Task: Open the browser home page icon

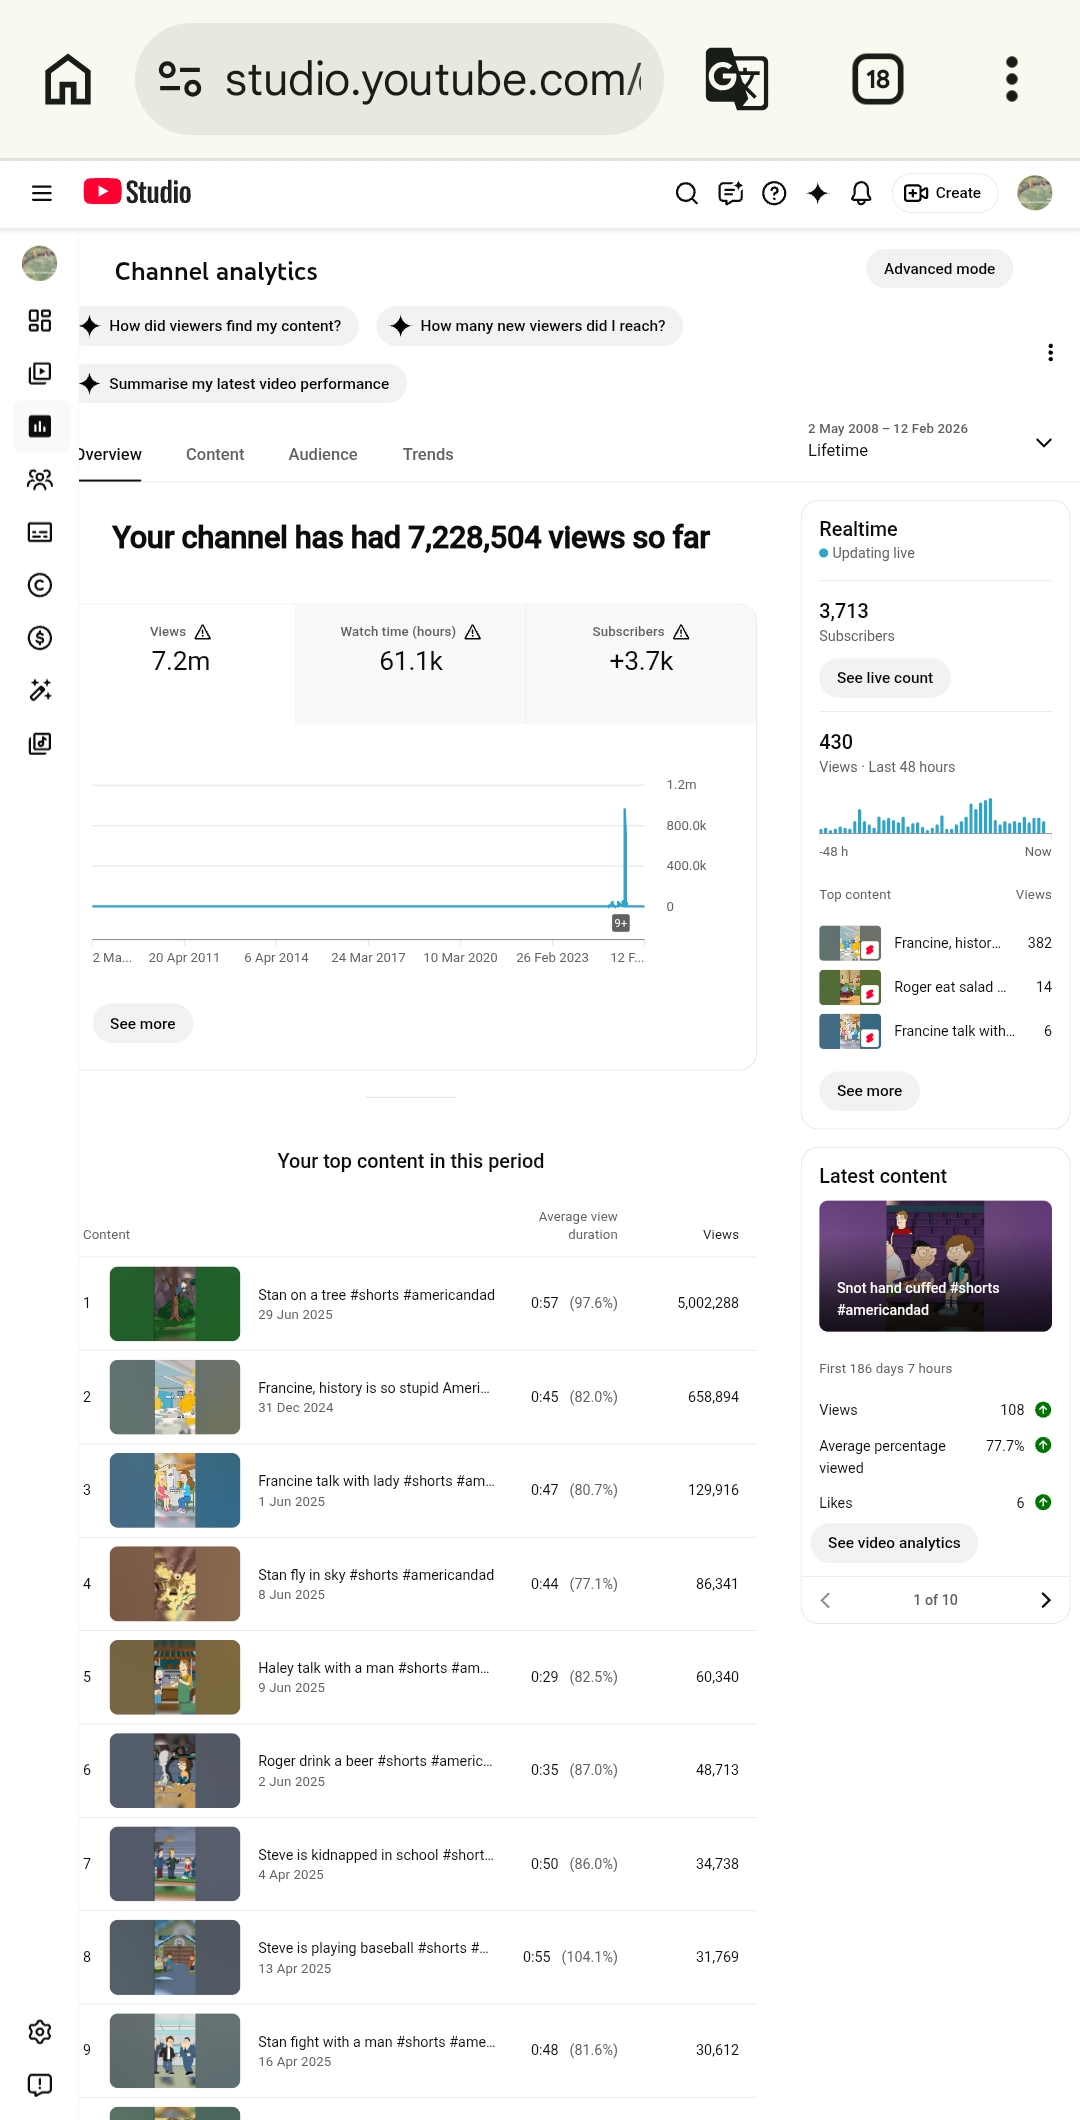Action: (x=68, y=79)
